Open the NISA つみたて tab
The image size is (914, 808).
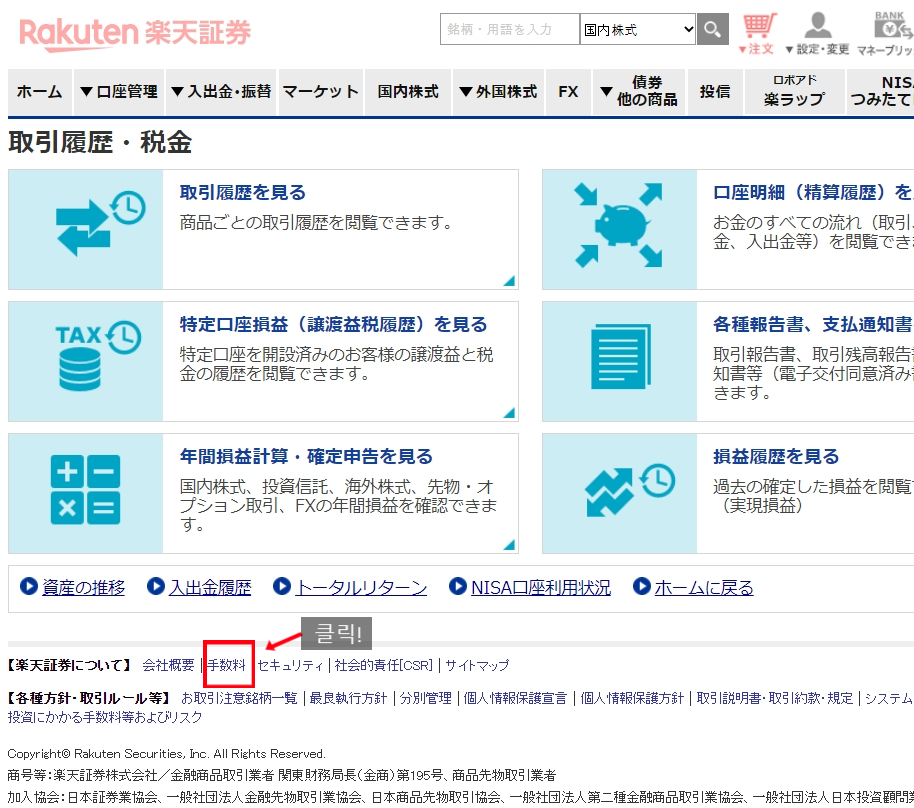(880, 92)
